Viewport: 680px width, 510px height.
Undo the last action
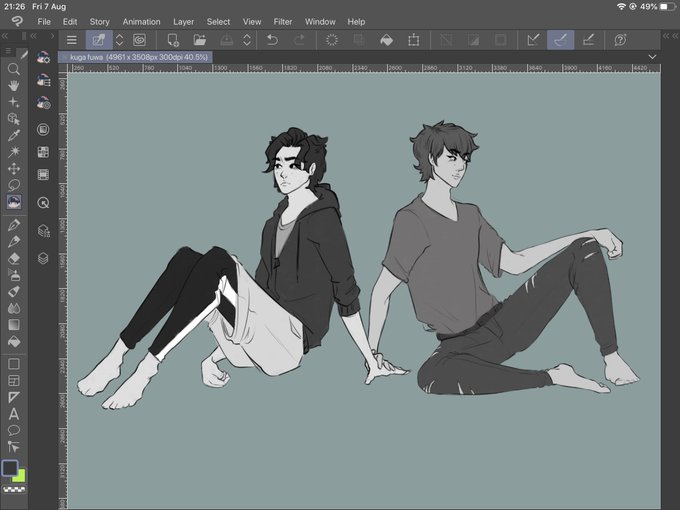(272, 40)
